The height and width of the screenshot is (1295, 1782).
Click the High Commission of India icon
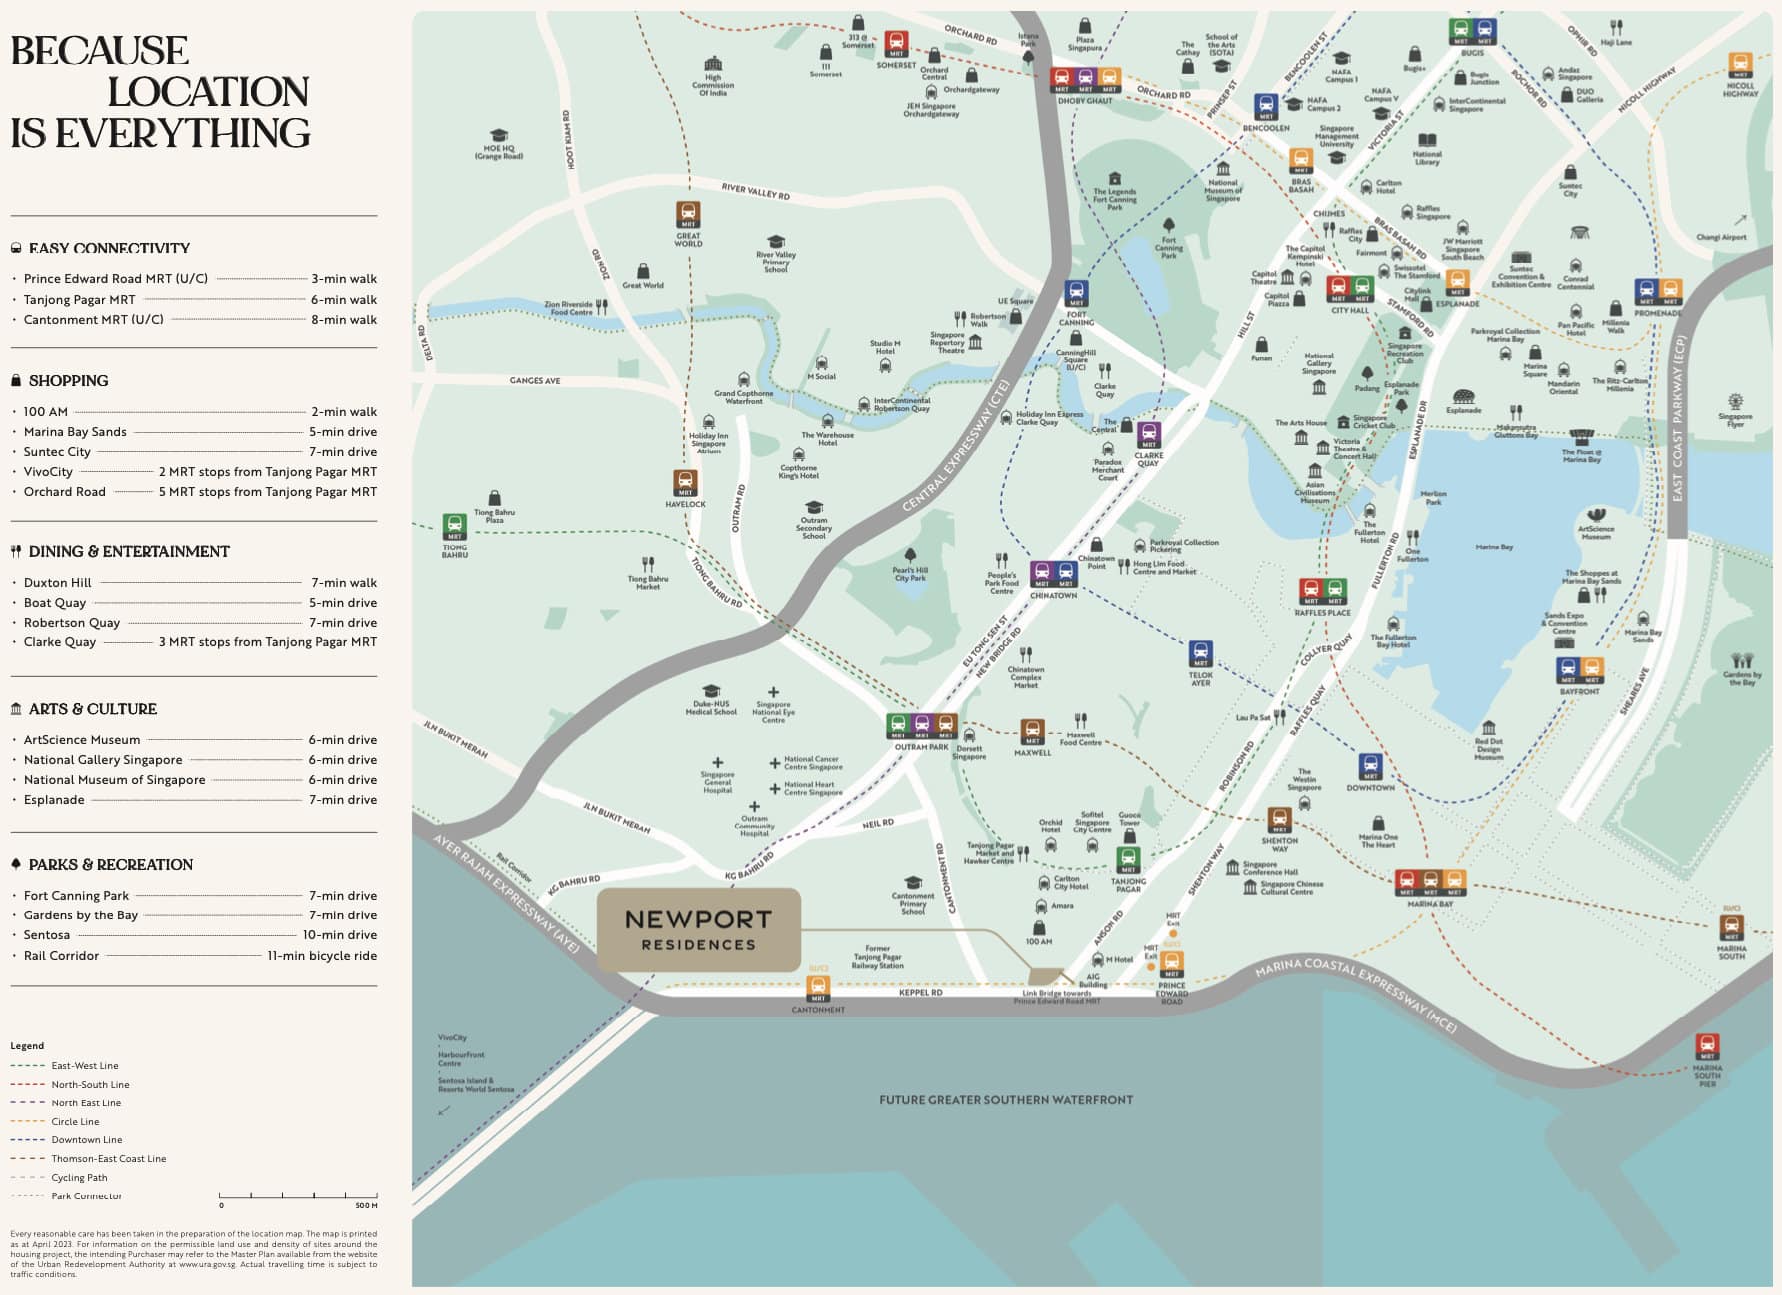(713, 64)
